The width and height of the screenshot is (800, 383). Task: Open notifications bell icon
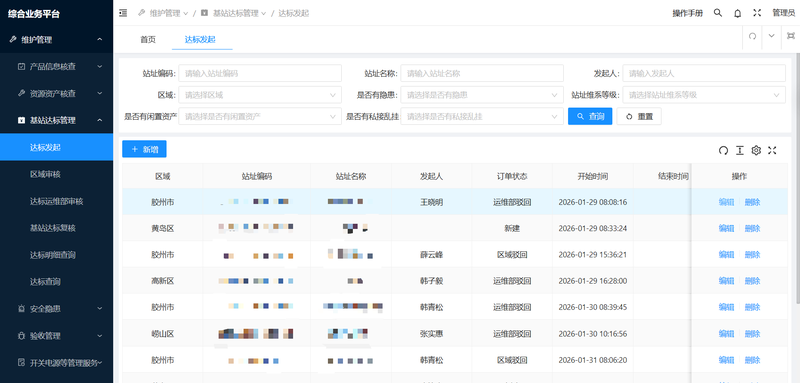(x=738, y=13)
